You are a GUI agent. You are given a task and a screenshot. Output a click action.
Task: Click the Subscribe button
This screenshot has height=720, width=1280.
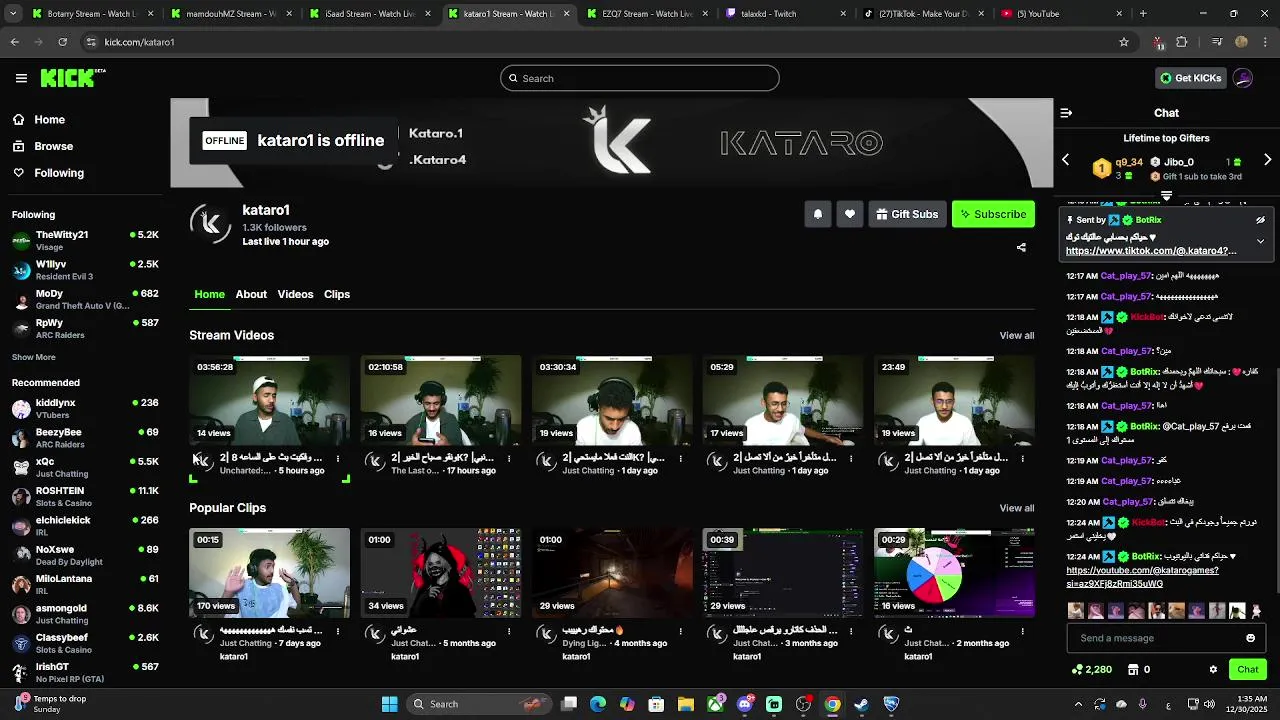click(x=993, y=214)
